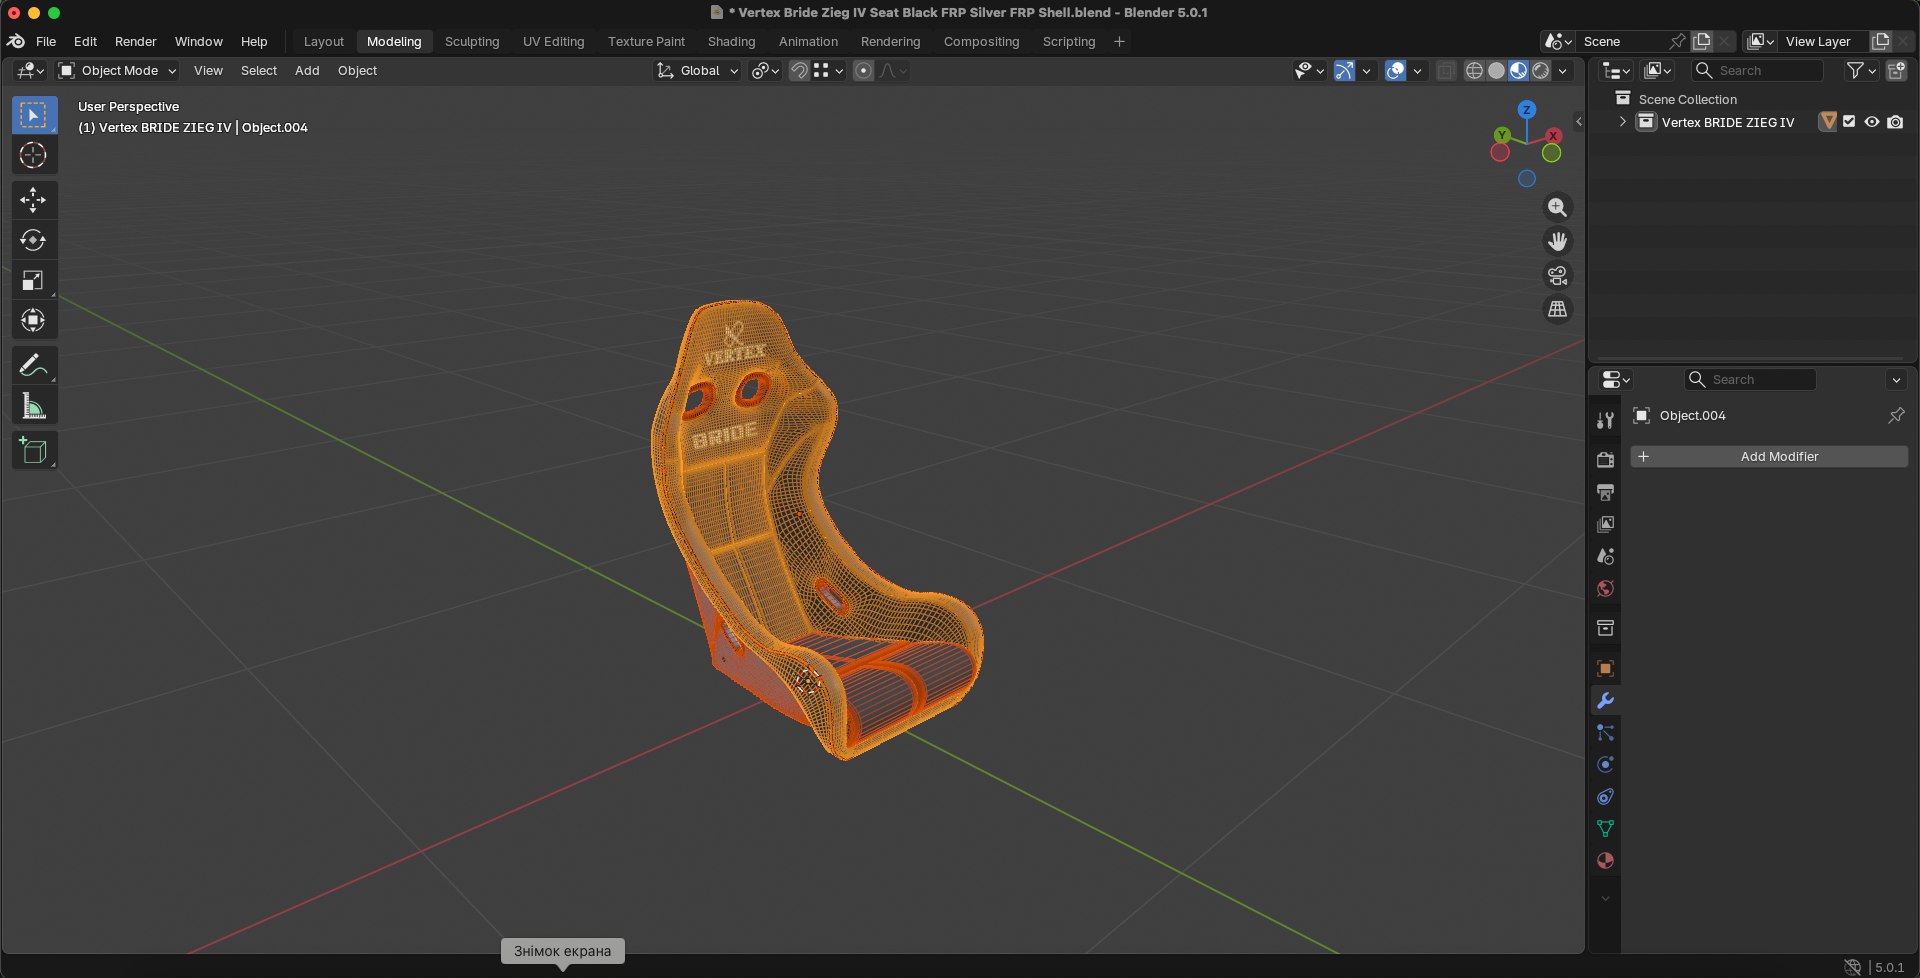Hide Vertex BRIDE ZIEG IV collection in viewport
Screen dimensions: 1920x978
[x=1872, y=122]
